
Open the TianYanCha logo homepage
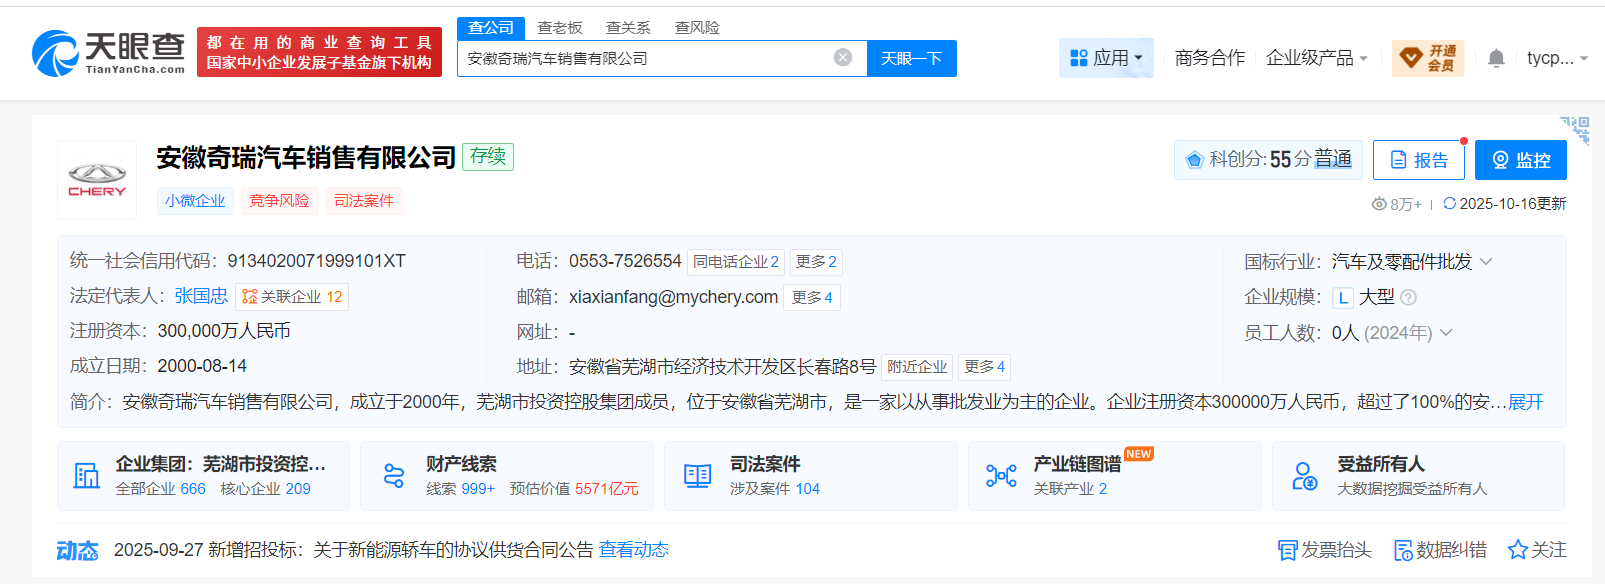coord(108,53)
